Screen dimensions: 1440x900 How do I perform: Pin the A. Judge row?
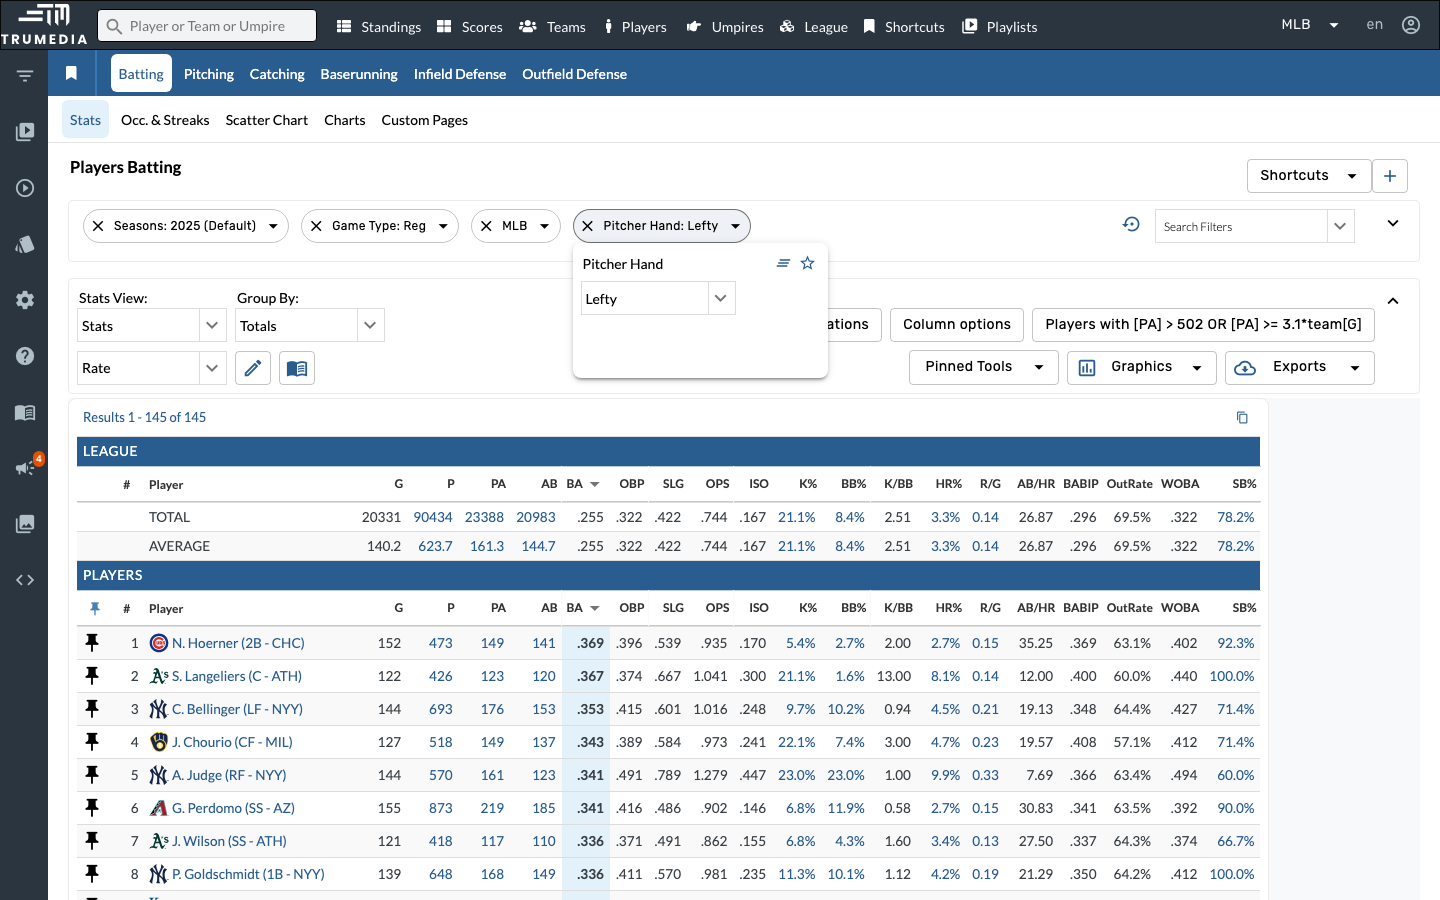pyautogui.click(x=92, y=775)
